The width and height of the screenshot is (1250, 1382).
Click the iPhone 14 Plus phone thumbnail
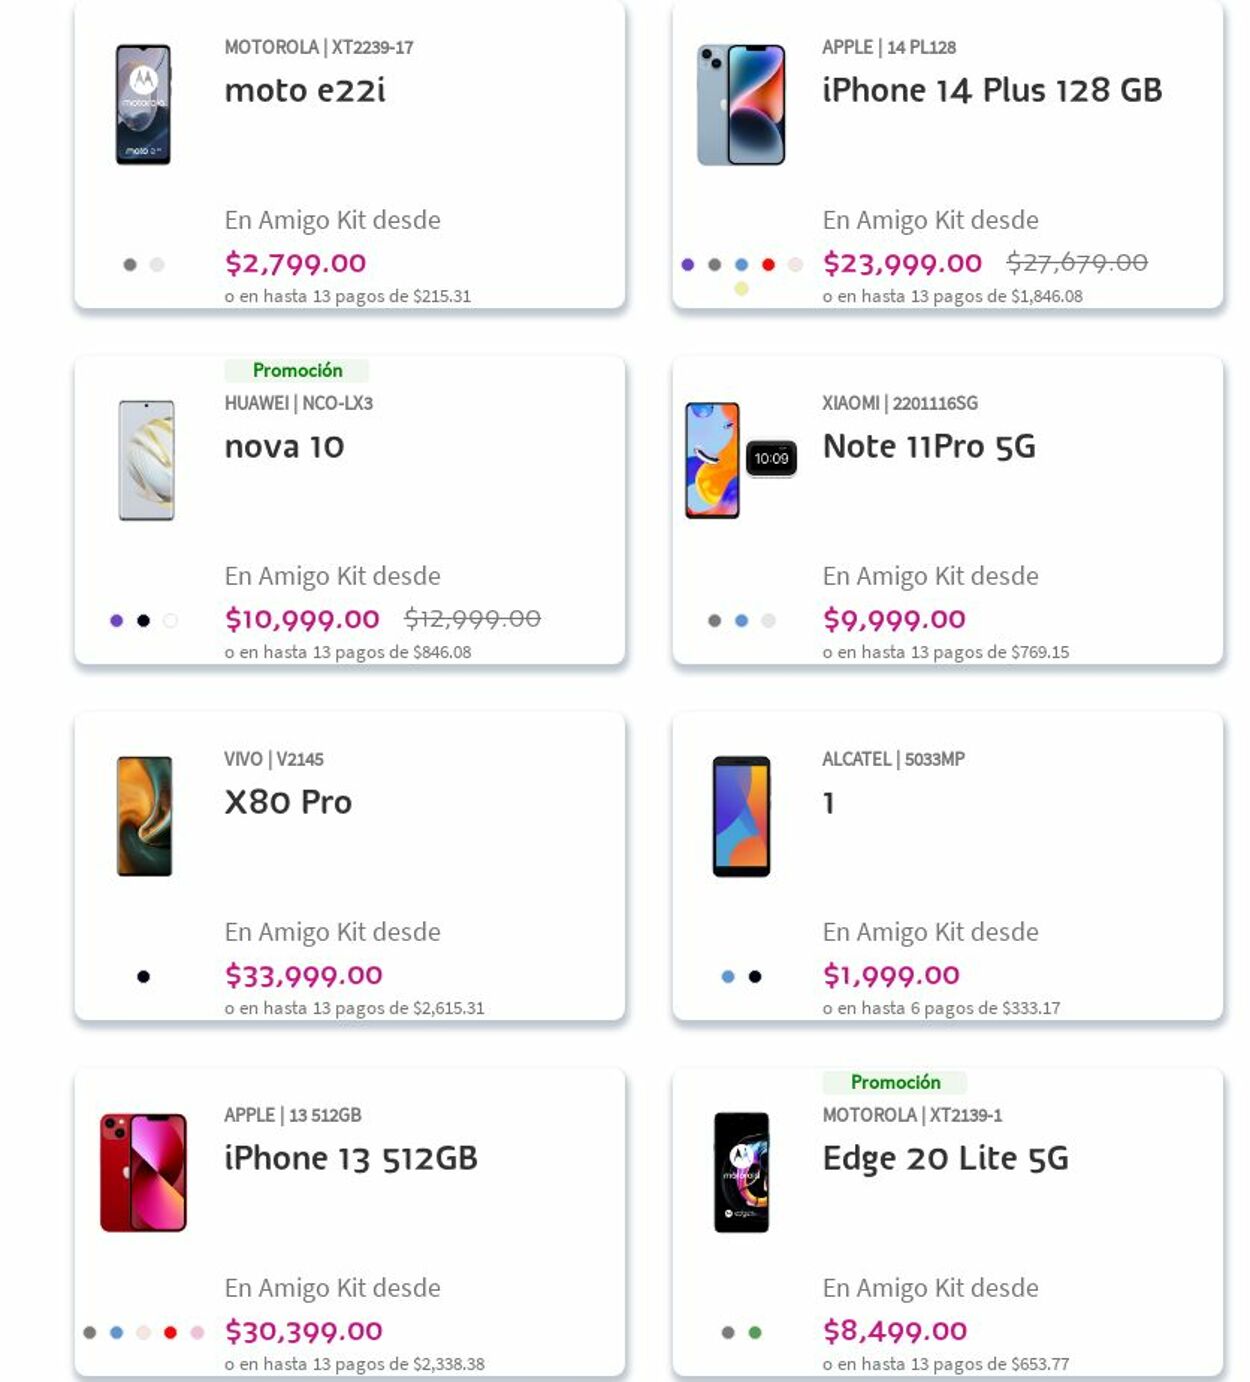(741, 104)
